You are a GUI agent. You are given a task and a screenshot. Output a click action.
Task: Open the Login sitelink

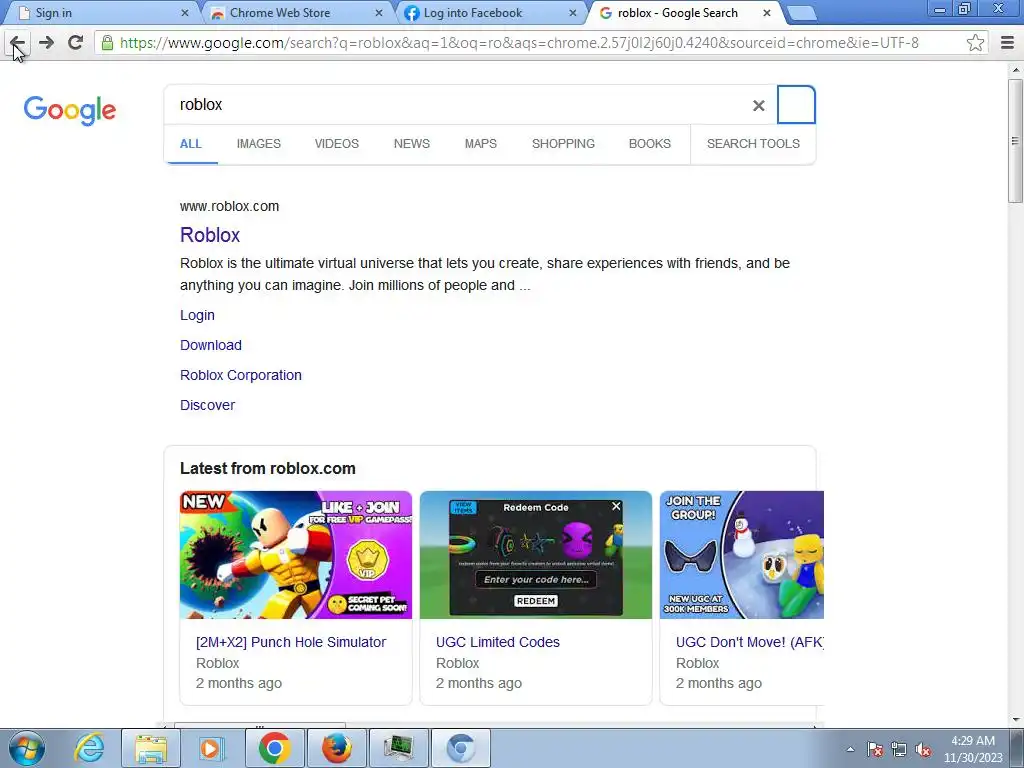197,315
